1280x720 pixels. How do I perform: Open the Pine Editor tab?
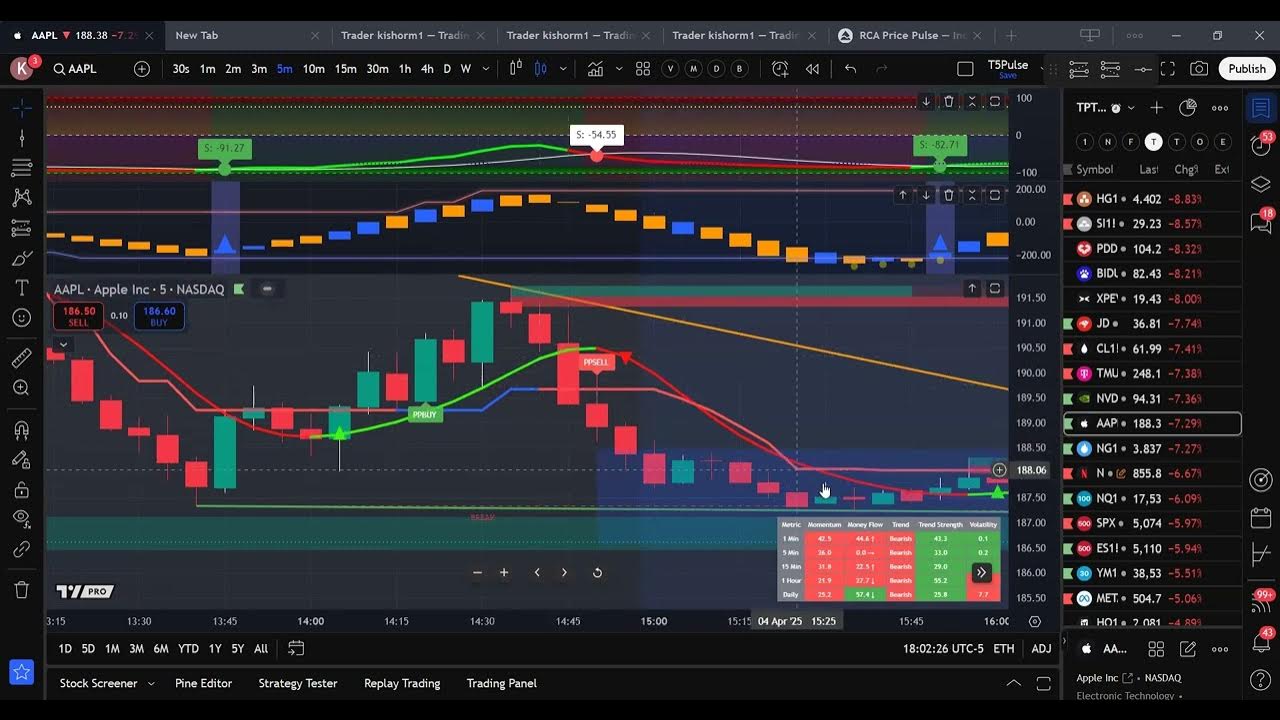[x=203, y=684]
